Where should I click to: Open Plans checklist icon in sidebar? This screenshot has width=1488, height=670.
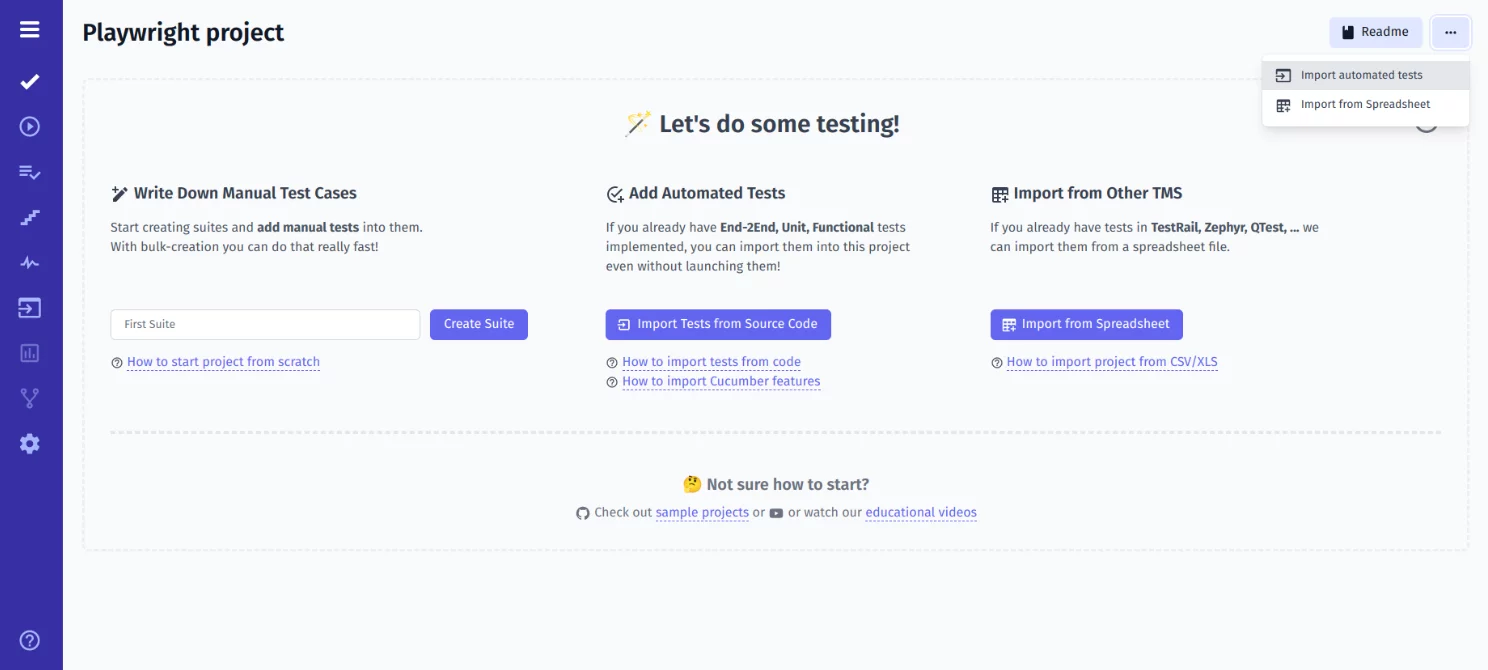(30, 172)
